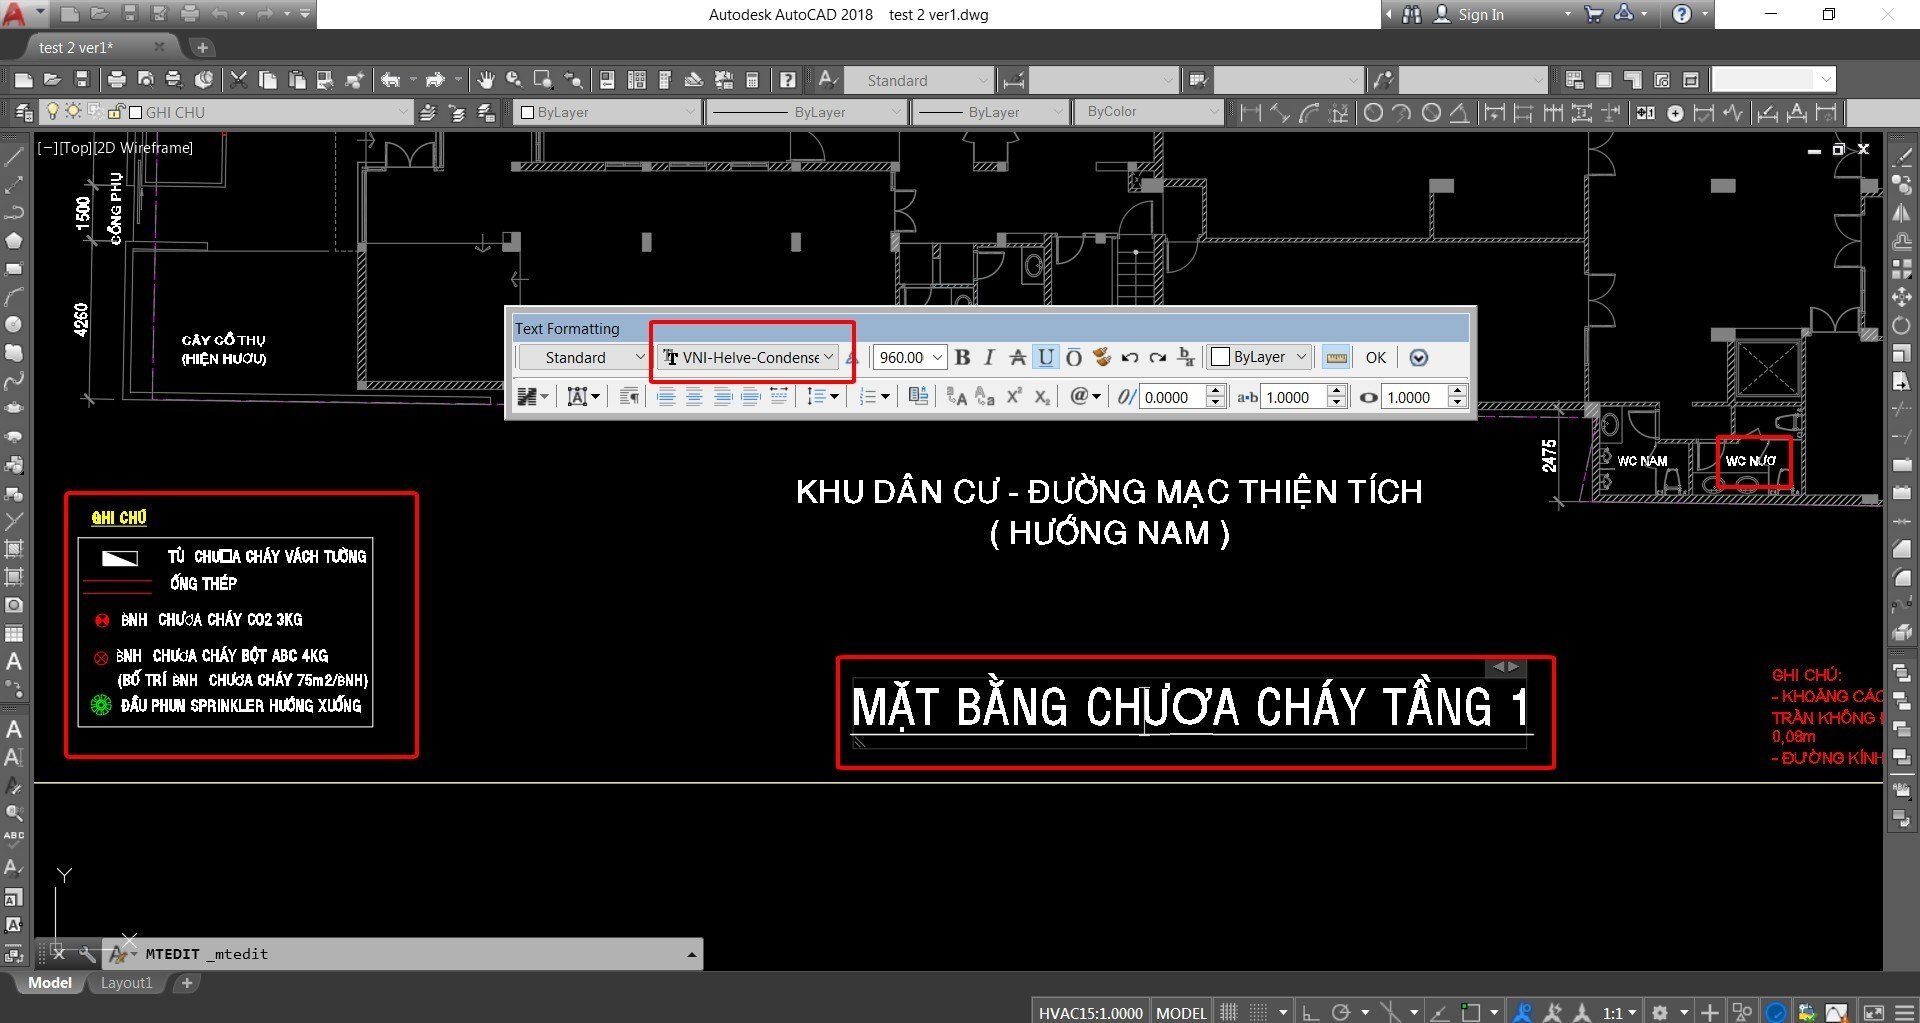Select the test 2 ver1 drawing tab
Viewport: 1920px width, 1023px height.
point(76,48)
